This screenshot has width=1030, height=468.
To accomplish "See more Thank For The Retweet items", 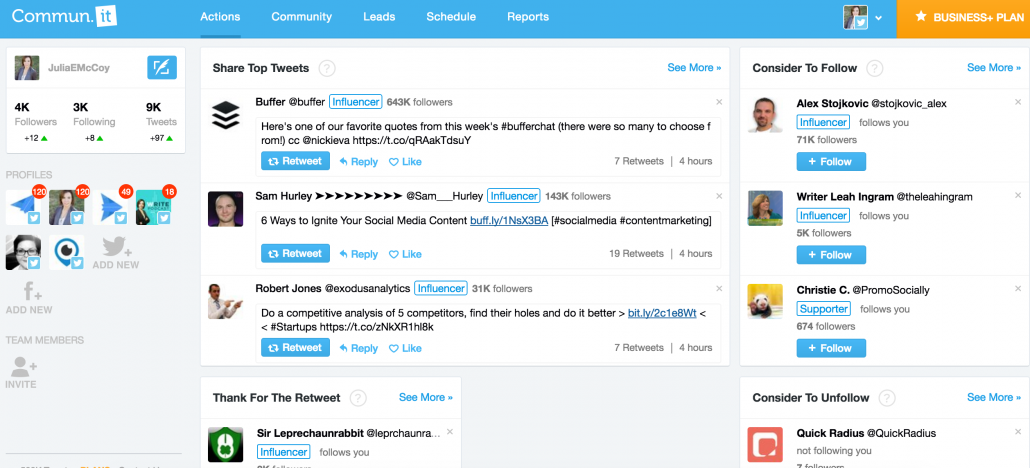I will (x=426, y=397).
